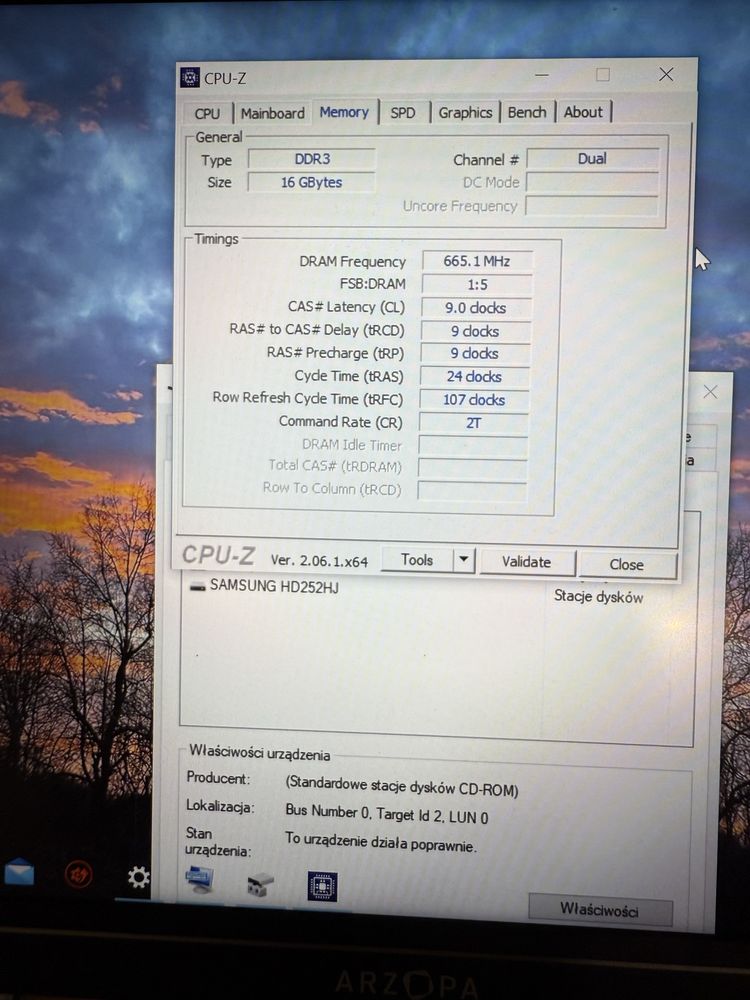Click the computer monitor taskbar icon
The height and width of the screenshot is (1000, 750).
(200, 879)
